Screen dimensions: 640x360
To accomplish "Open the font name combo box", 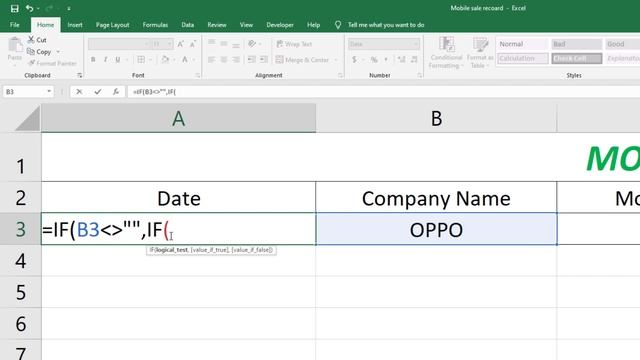I will point(119,44).
